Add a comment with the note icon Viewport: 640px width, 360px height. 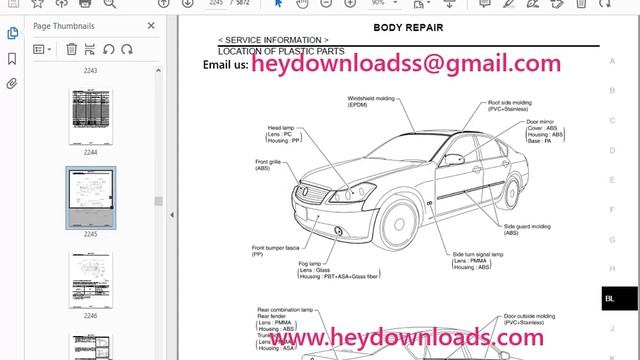tap(484, 4)
